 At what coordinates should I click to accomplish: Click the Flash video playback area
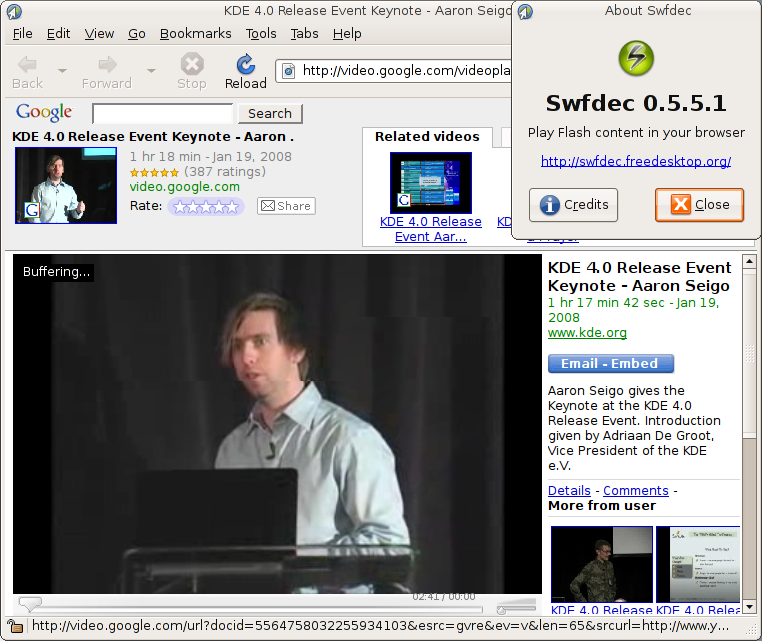277,423
